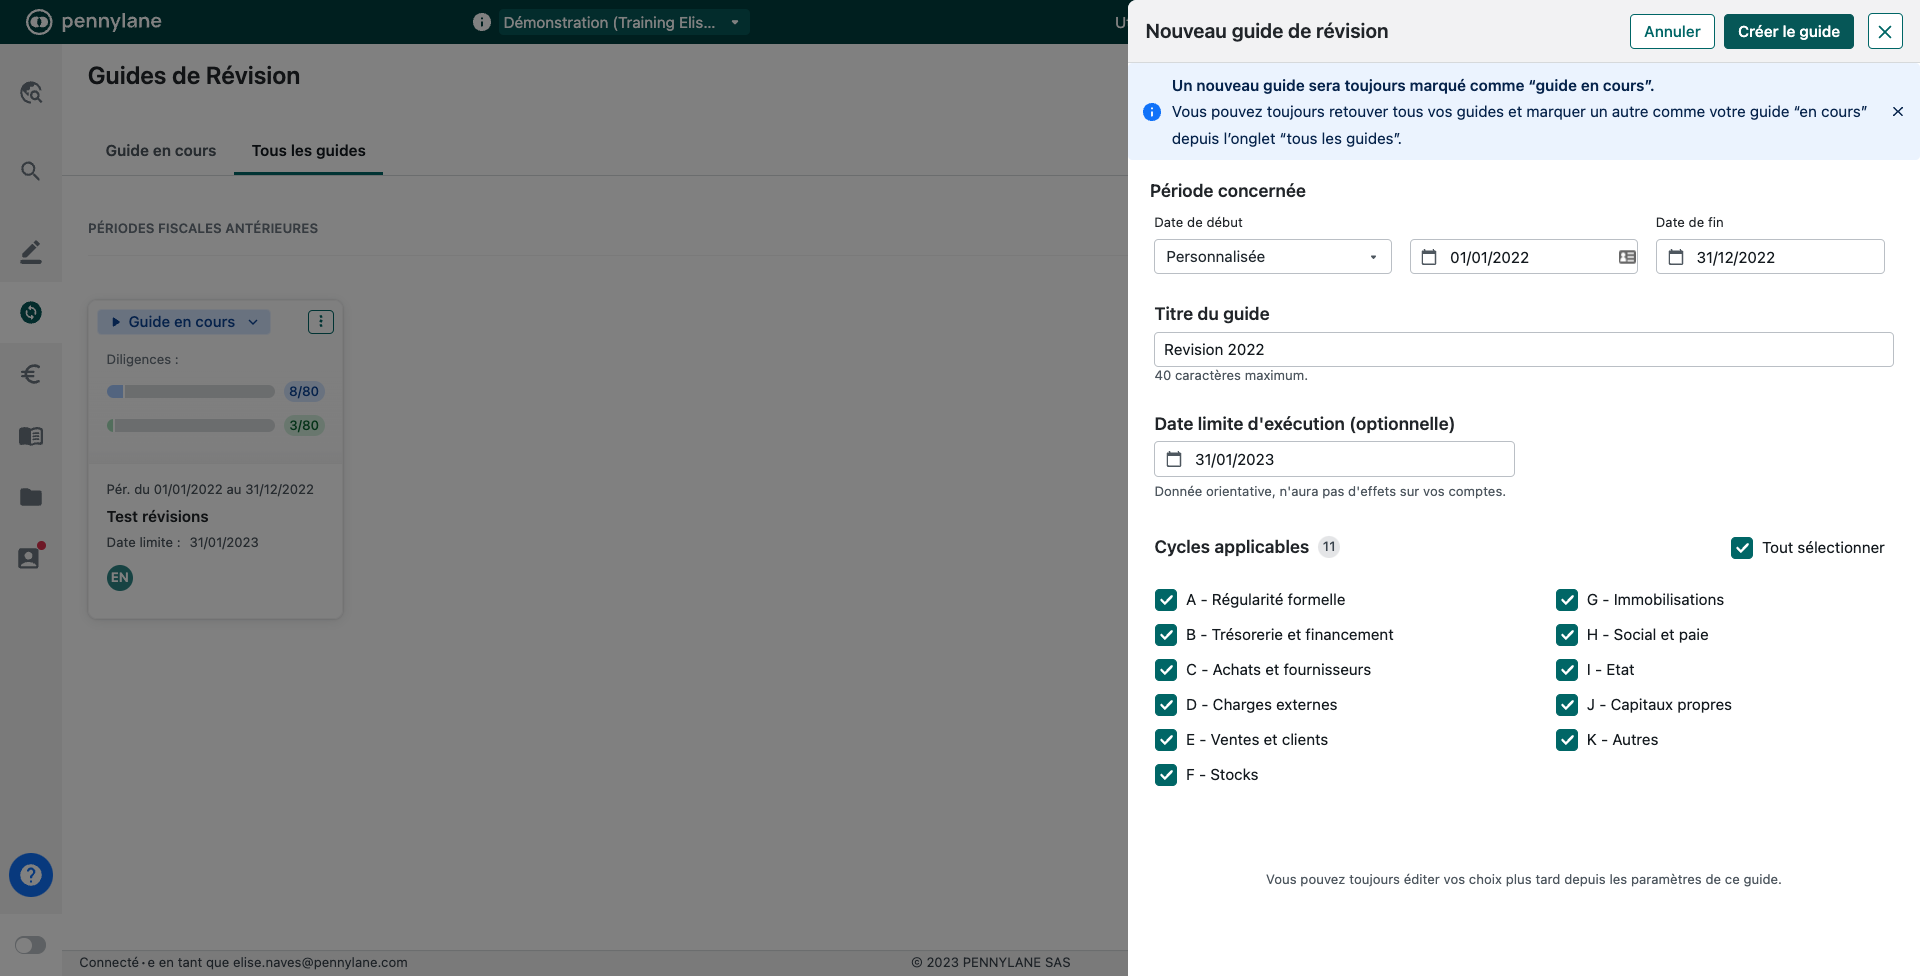Click the calendar icon in deadline date field
The image size is (1920, 976).
click(x=1174, y=459)
